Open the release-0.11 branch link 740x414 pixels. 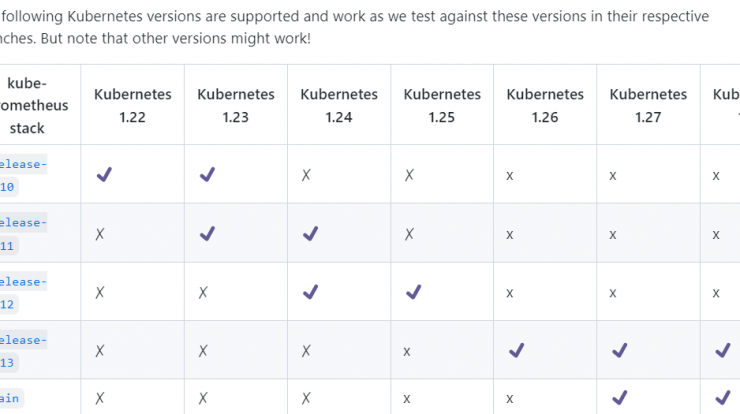pos(23,234)
